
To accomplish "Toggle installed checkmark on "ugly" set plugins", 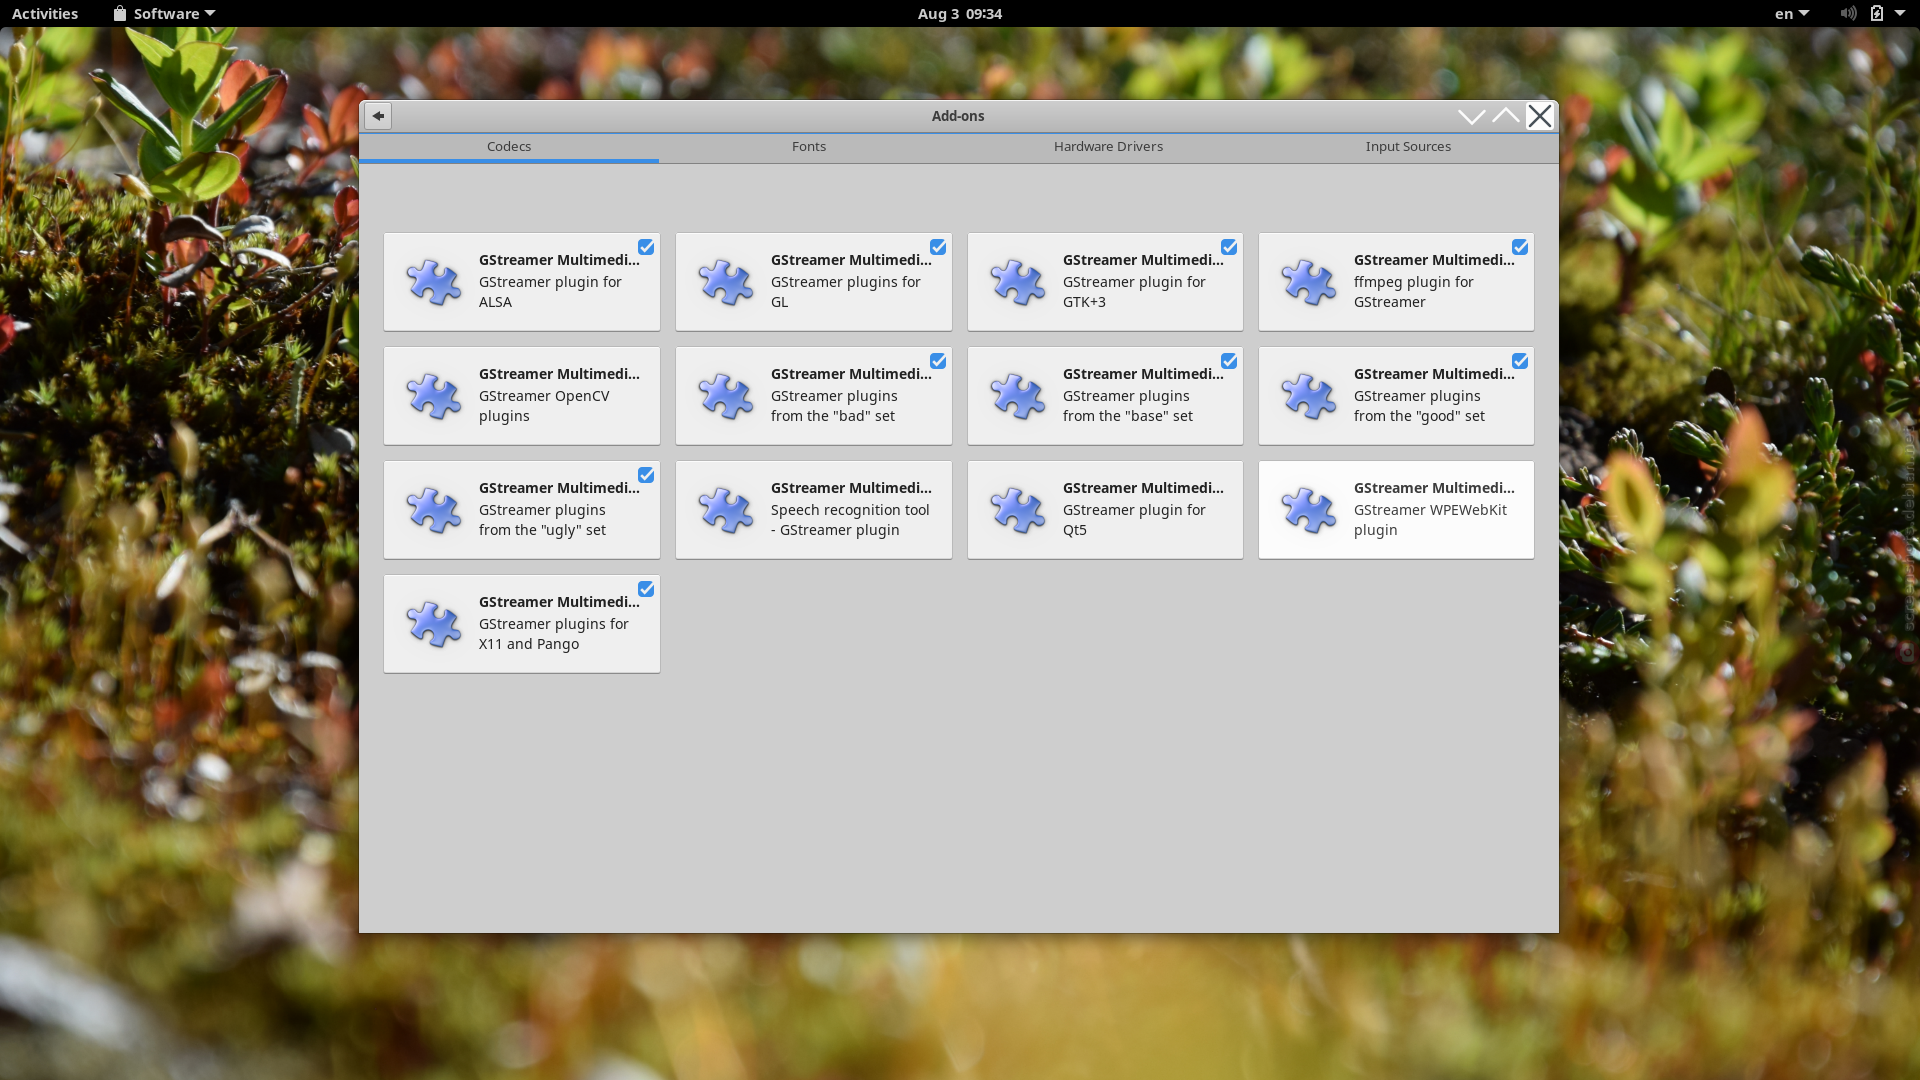I will click(x=646, y=475).
